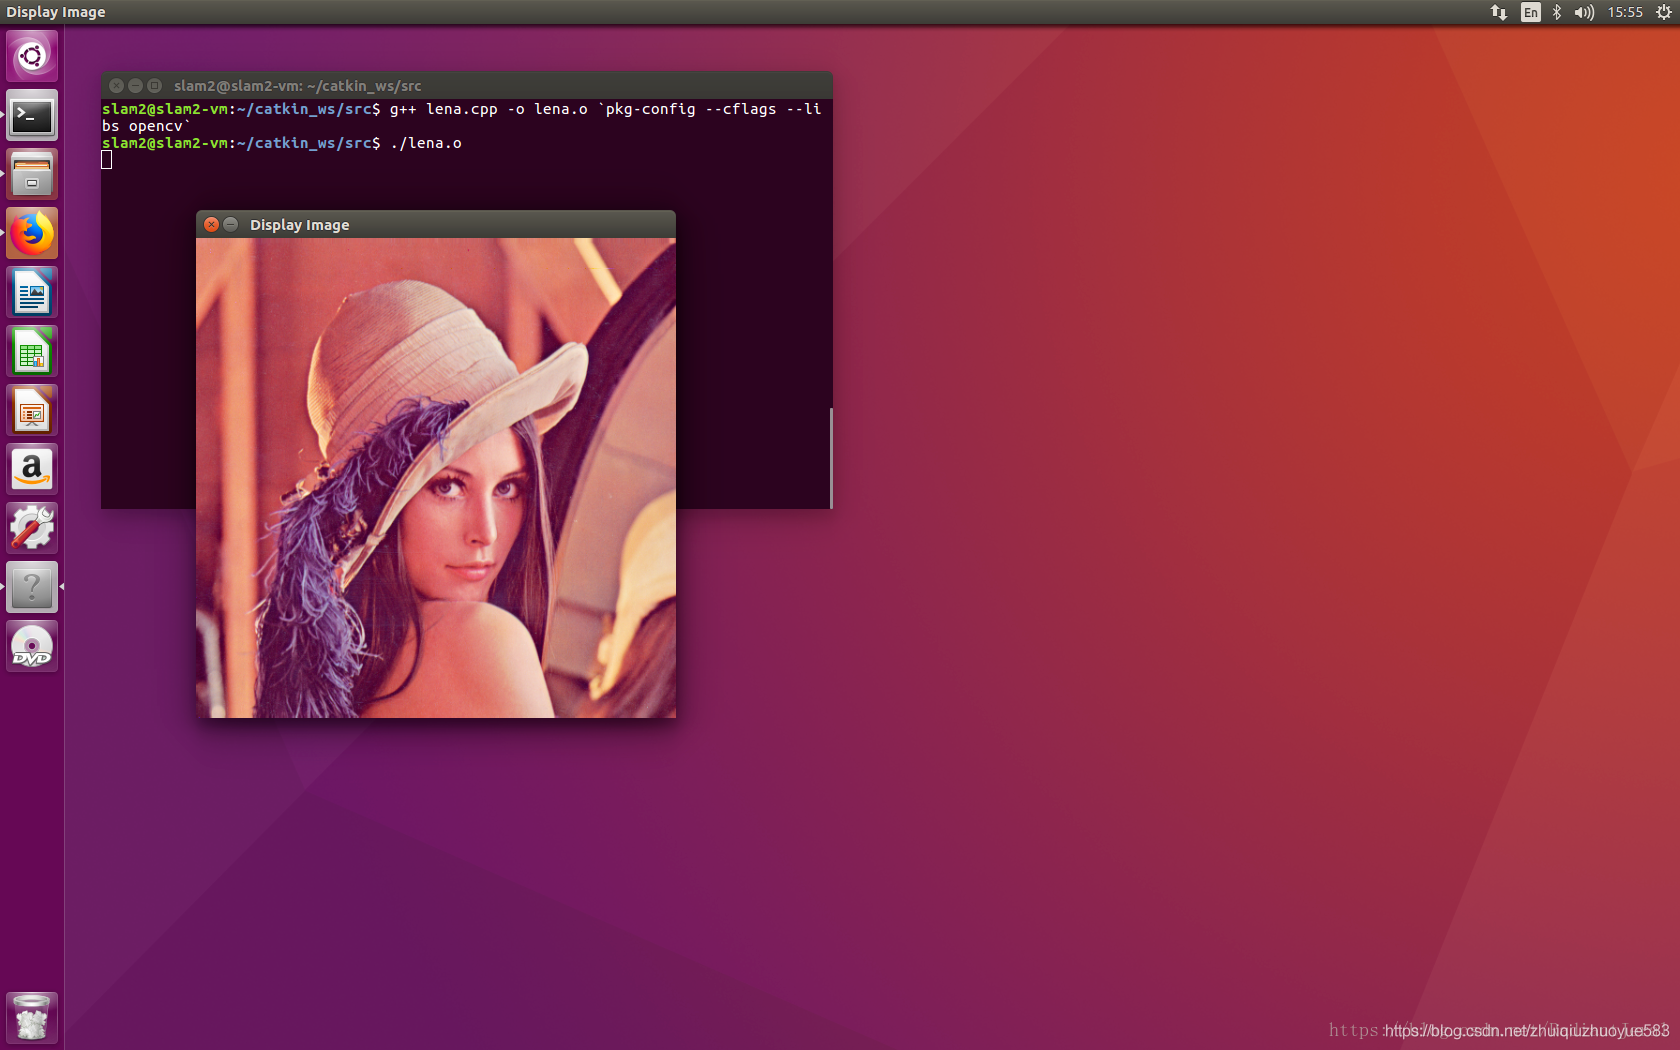Open the En keyboard input indicator
1680x1050 pixels.
1530,12
